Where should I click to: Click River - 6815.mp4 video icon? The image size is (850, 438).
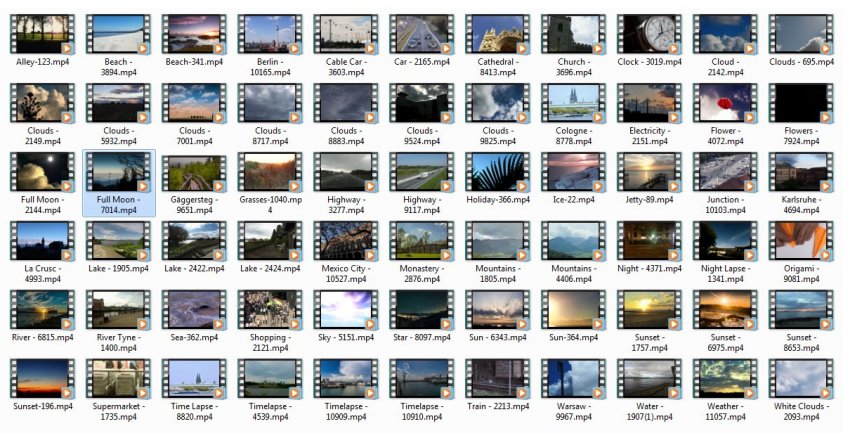pyautogui.click(x=42, y=310)
